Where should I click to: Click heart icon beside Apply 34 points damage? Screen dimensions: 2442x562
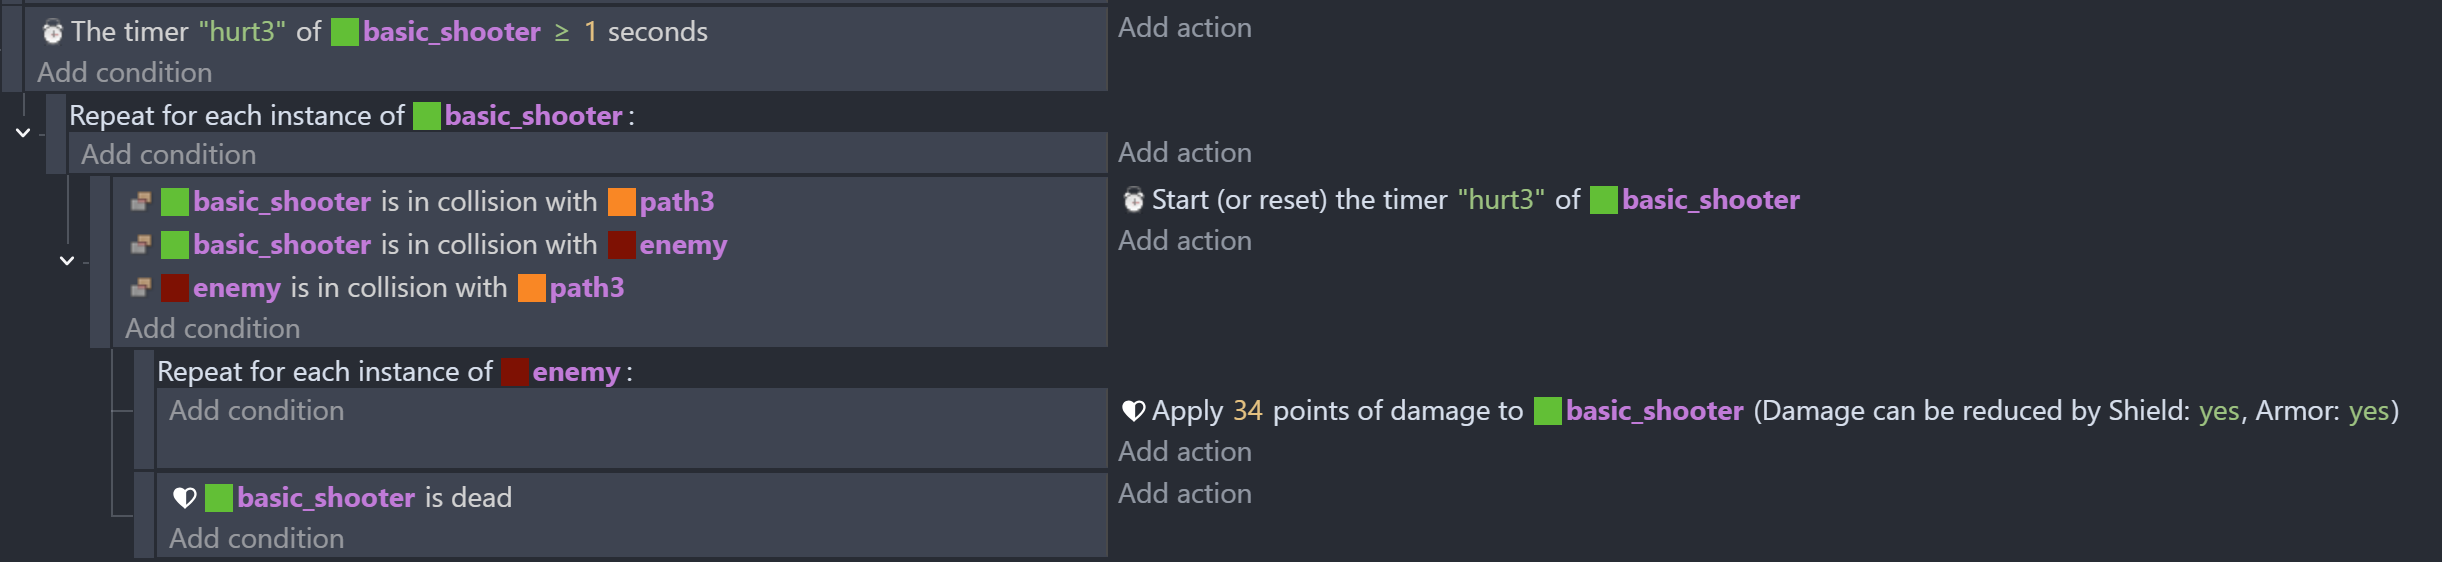click(1133, 411)
